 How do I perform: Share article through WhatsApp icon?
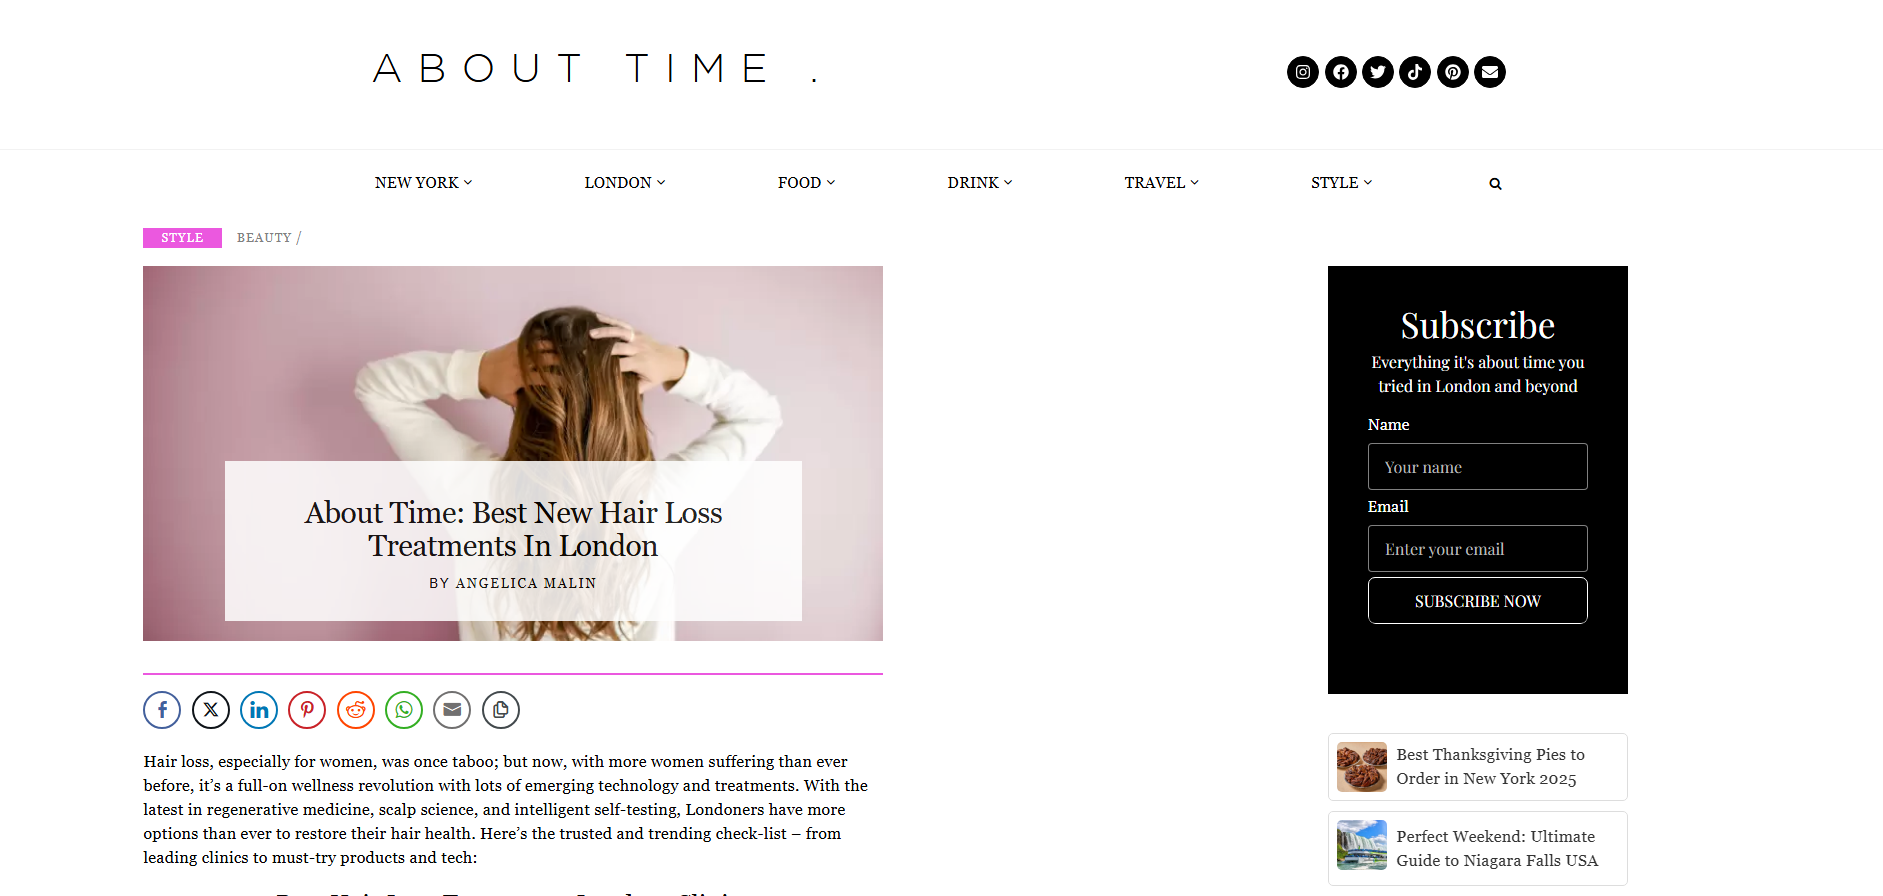pos(404,710)
